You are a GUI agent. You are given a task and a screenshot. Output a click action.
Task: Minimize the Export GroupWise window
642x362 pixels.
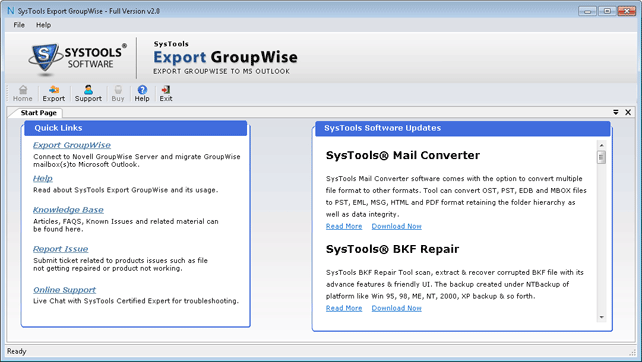point(587,11)
